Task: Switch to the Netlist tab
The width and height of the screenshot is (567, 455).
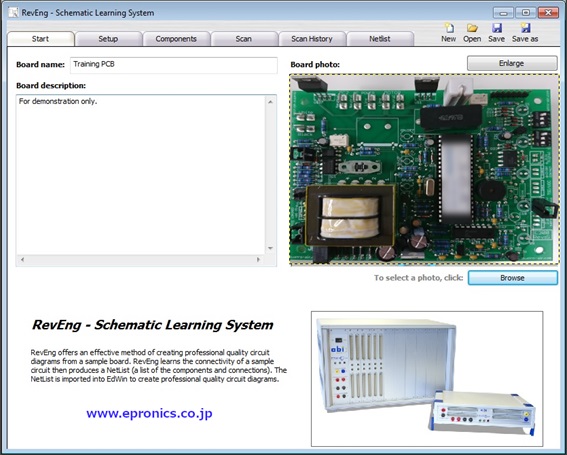Action: click(380, 39)
